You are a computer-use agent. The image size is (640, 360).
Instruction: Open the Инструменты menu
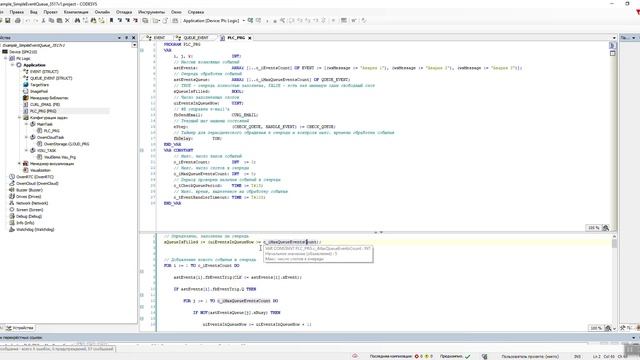[x=151, y=12]
